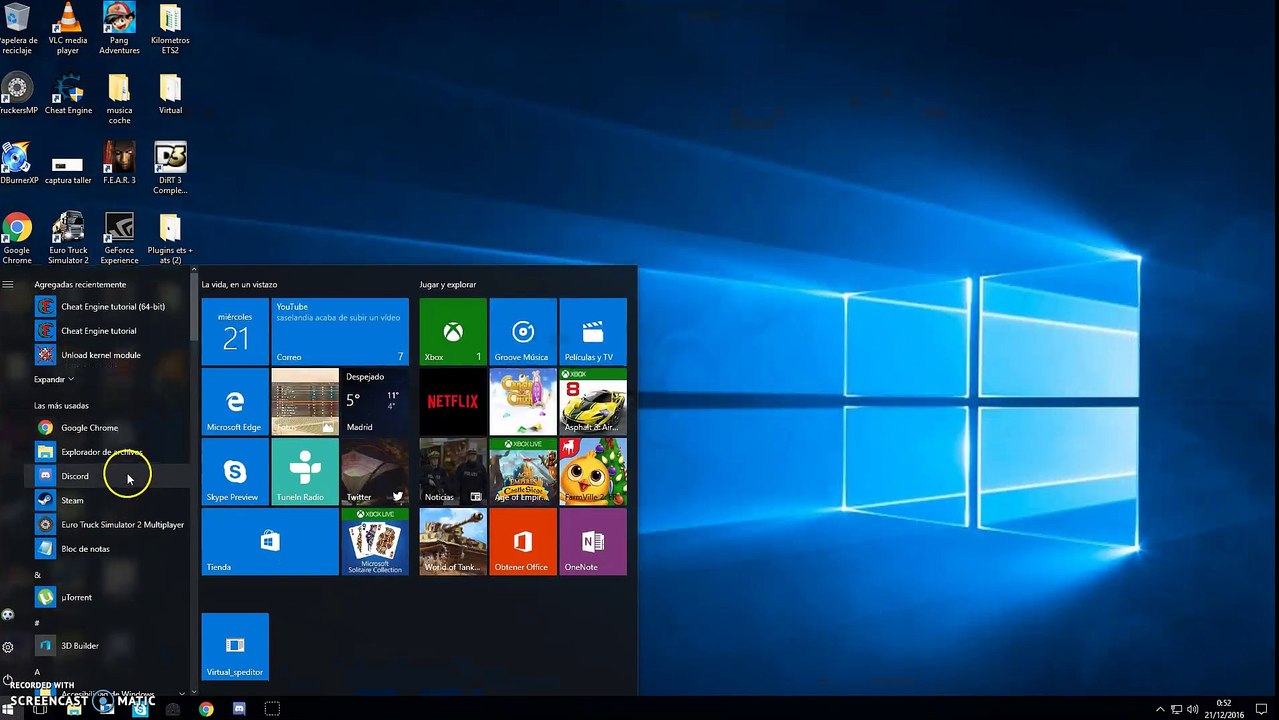Open the Películas y TV tile
Screen dimensions: 1279x720
click(593, 332)
